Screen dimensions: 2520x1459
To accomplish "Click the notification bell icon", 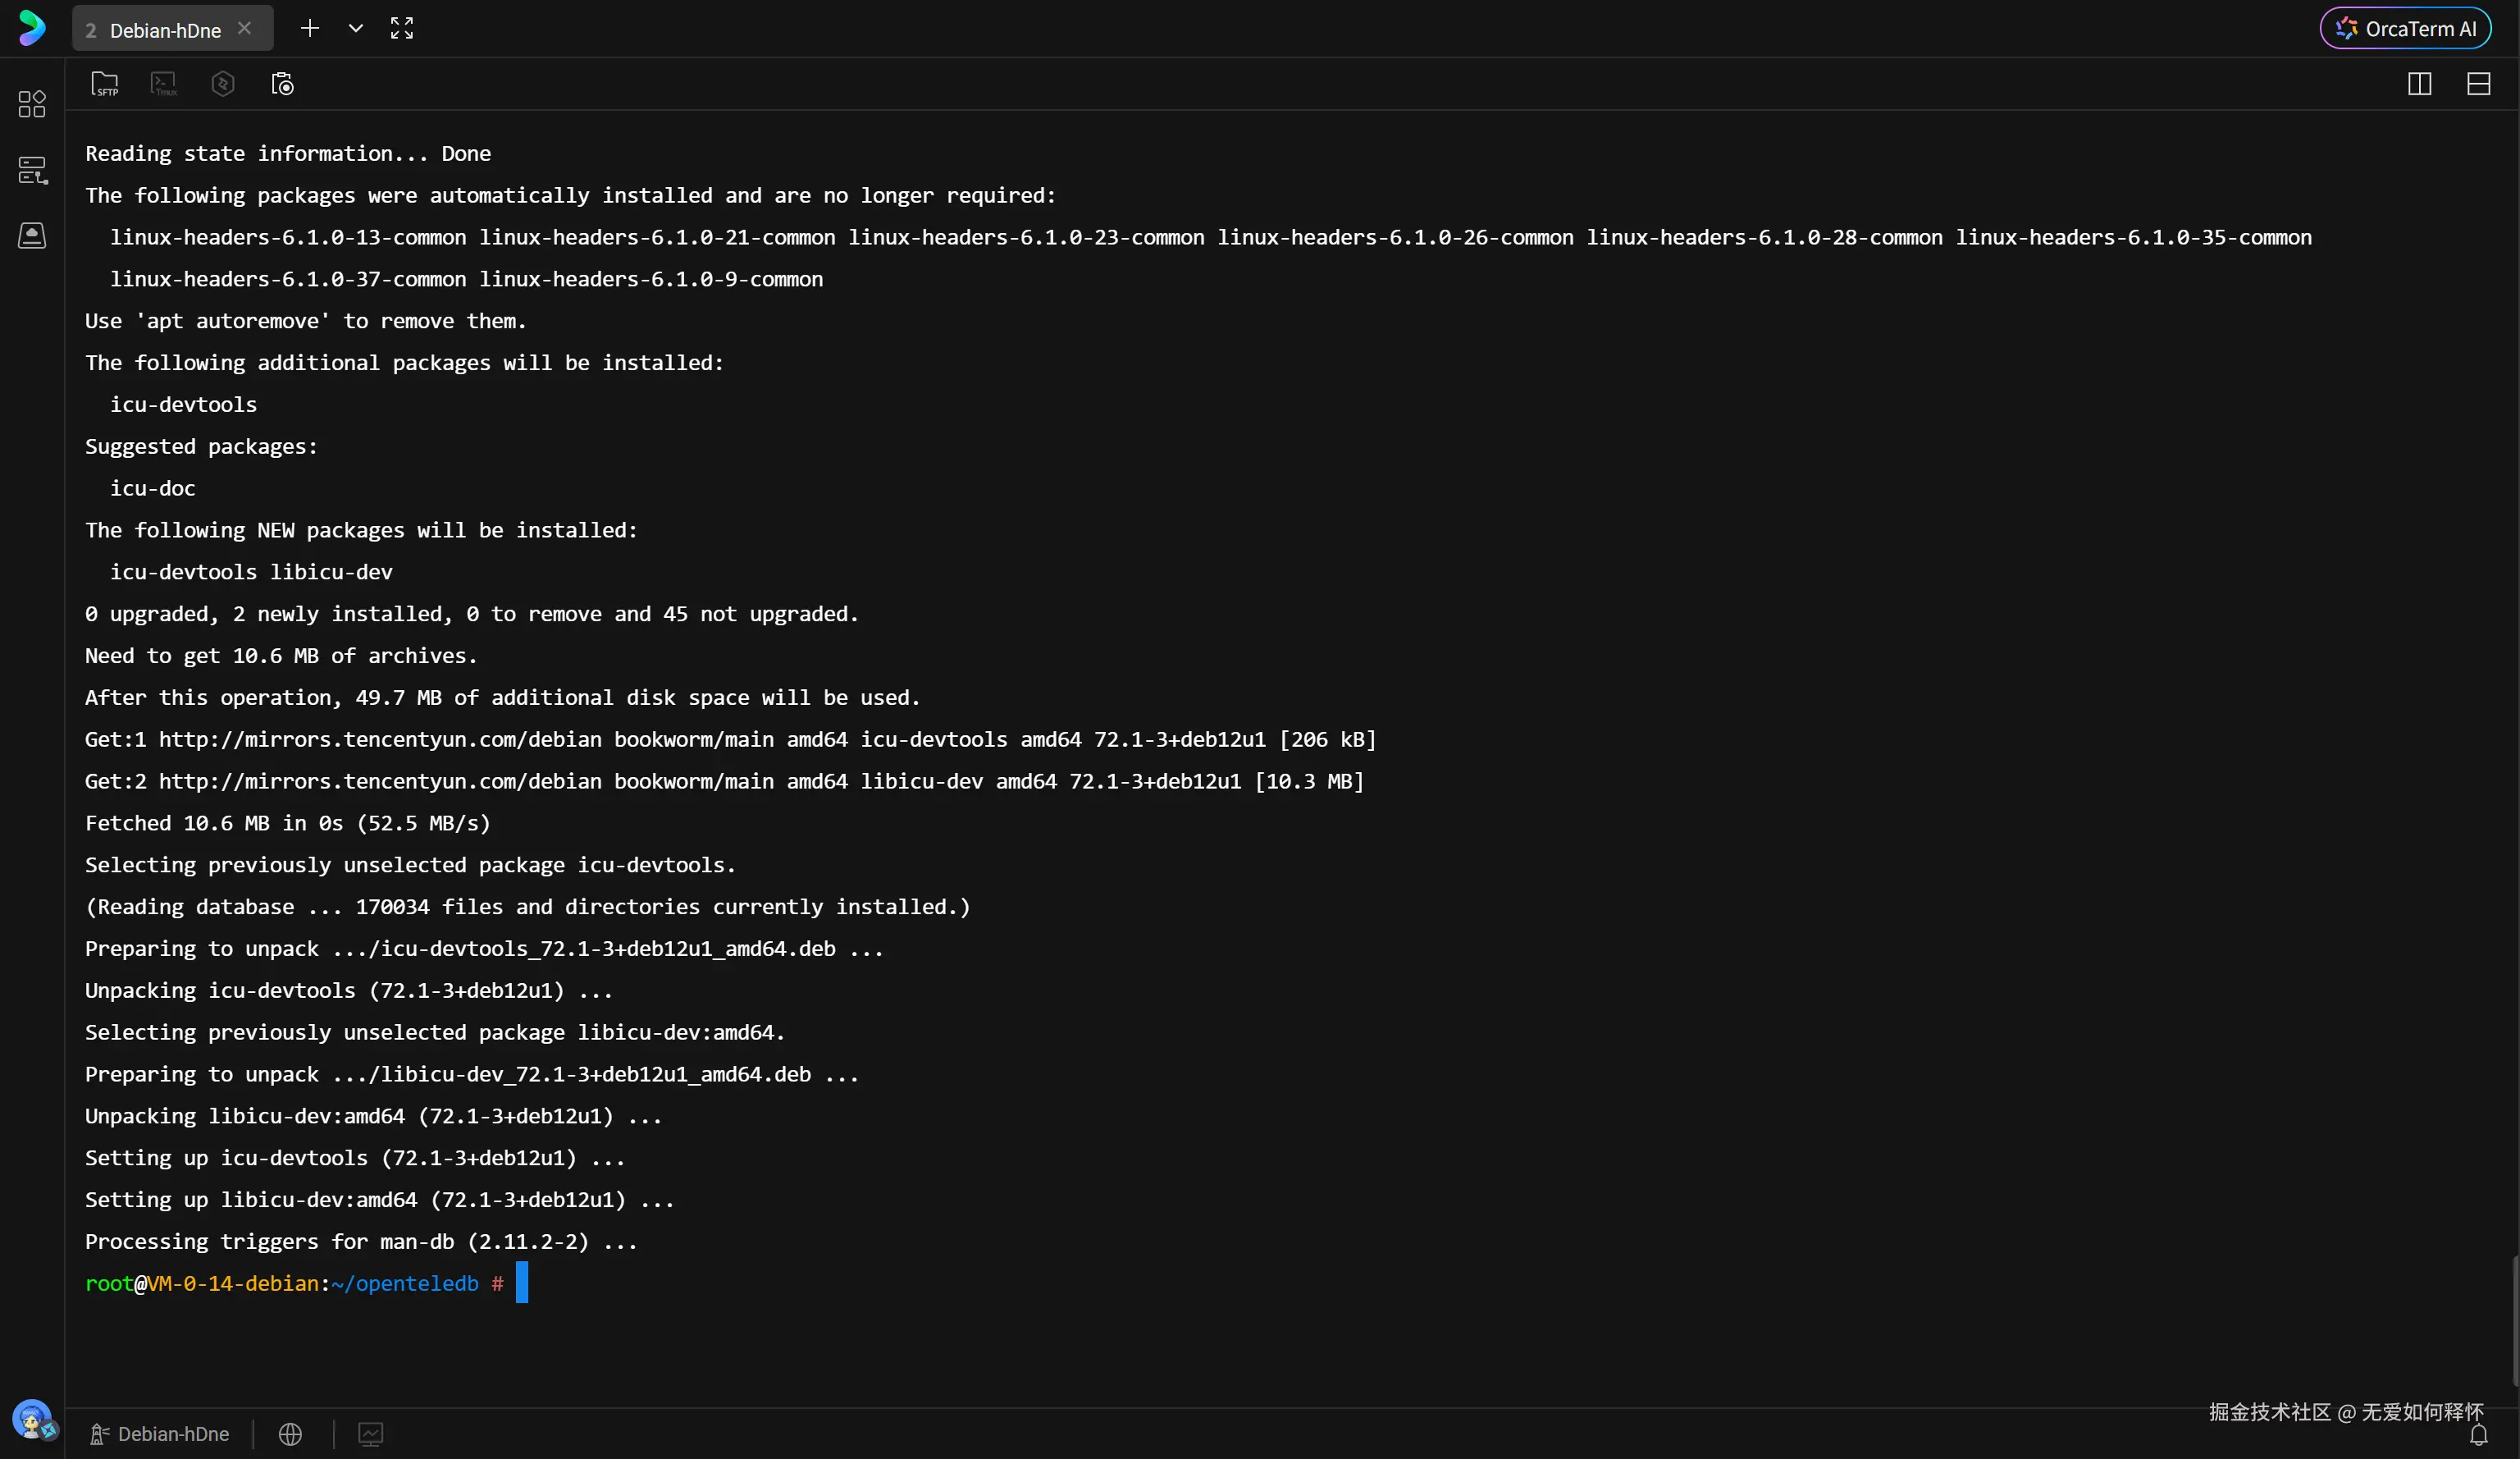I will 2478,1436.
